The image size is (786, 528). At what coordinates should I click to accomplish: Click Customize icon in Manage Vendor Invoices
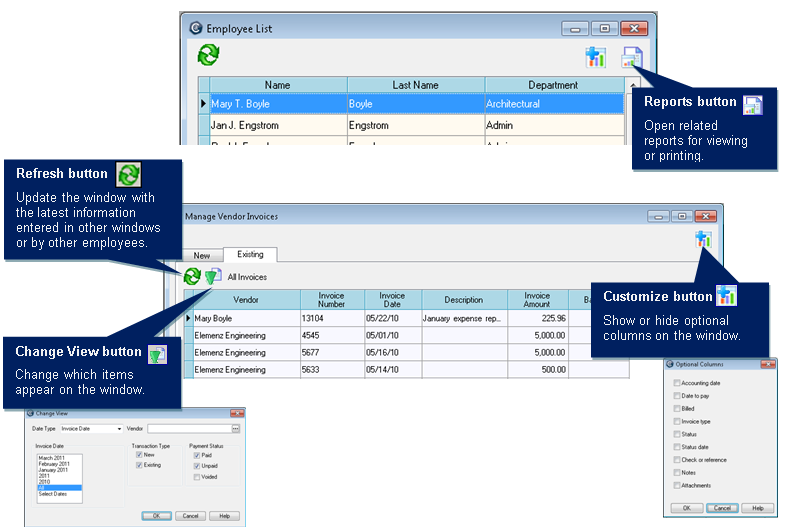[x=702, y=239]
